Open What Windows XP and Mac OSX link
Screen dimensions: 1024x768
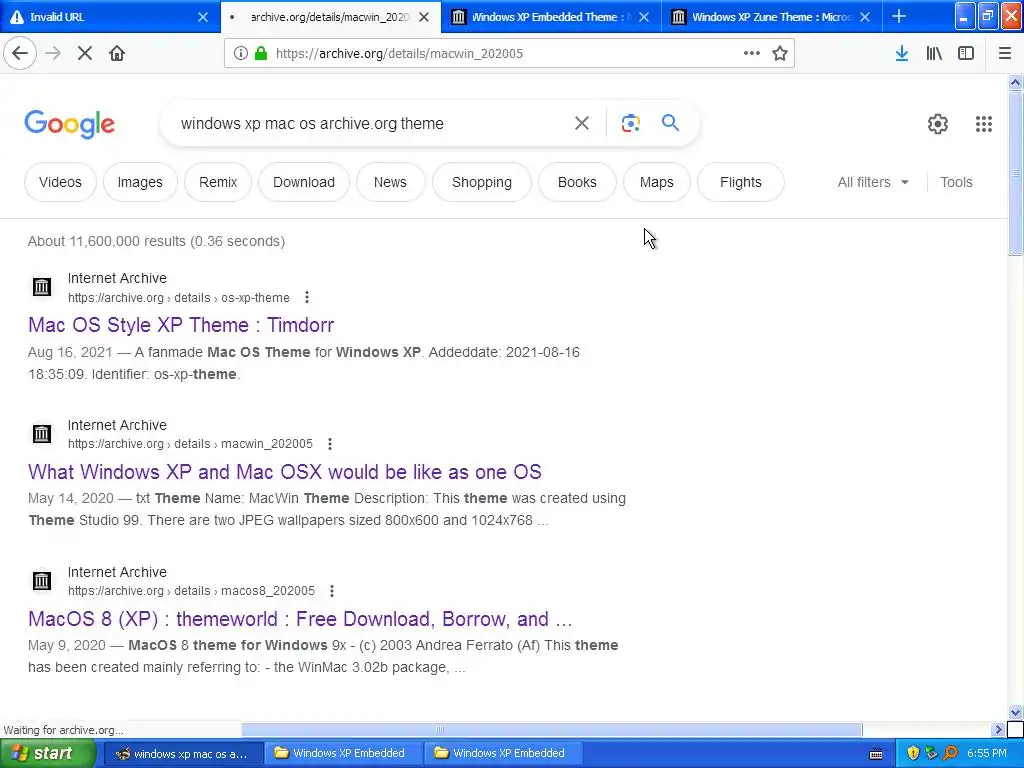285,472
